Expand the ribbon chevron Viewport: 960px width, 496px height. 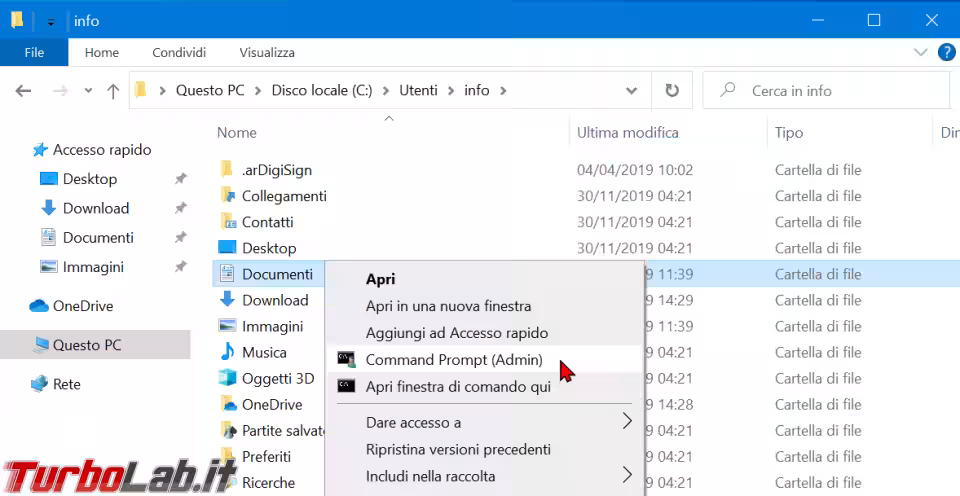pos(920,53)
